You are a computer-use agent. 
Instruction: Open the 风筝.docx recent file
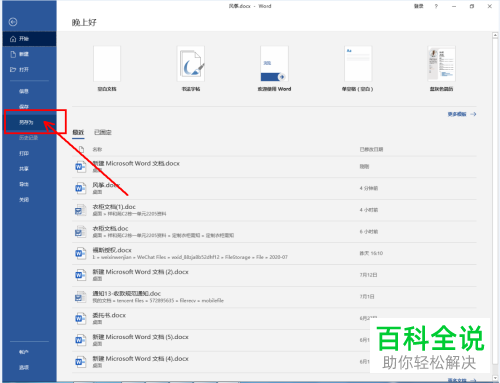pyautogui.click(x=274, y=188)
